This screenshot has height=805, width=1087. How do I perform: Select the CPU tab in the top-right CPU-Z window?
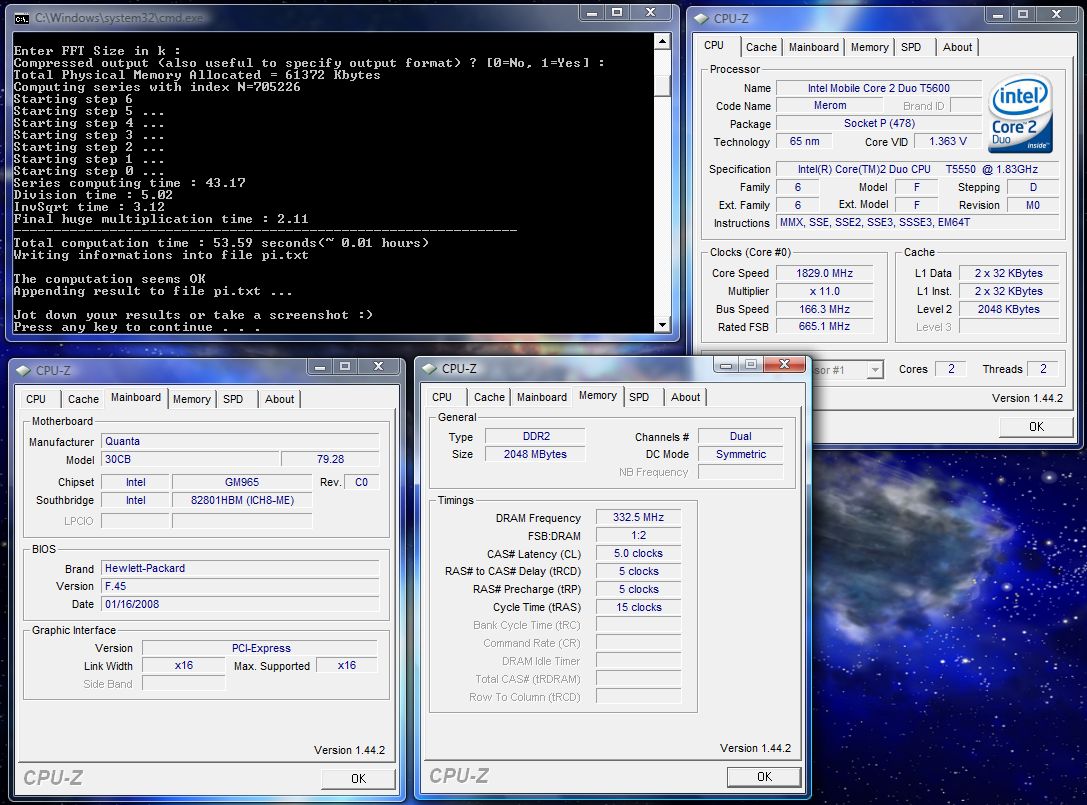[714, 45]
